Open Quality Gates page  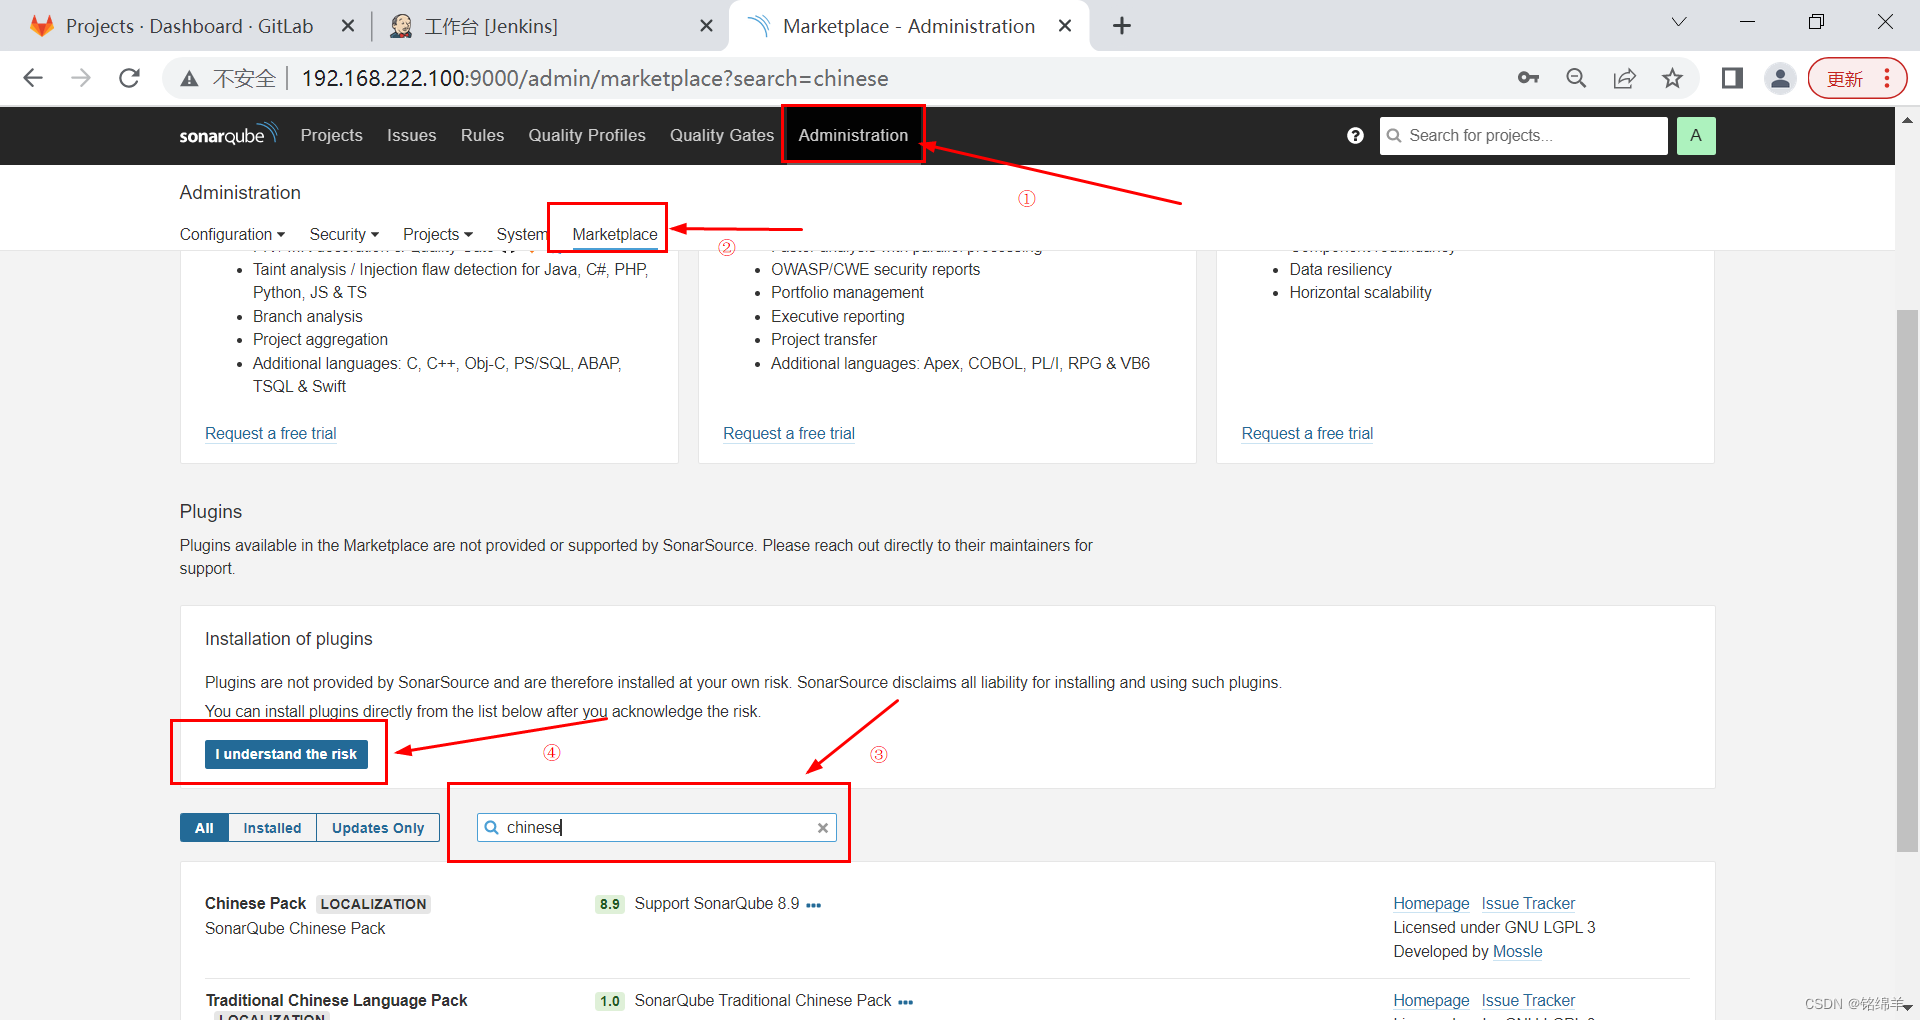point(722,135)
